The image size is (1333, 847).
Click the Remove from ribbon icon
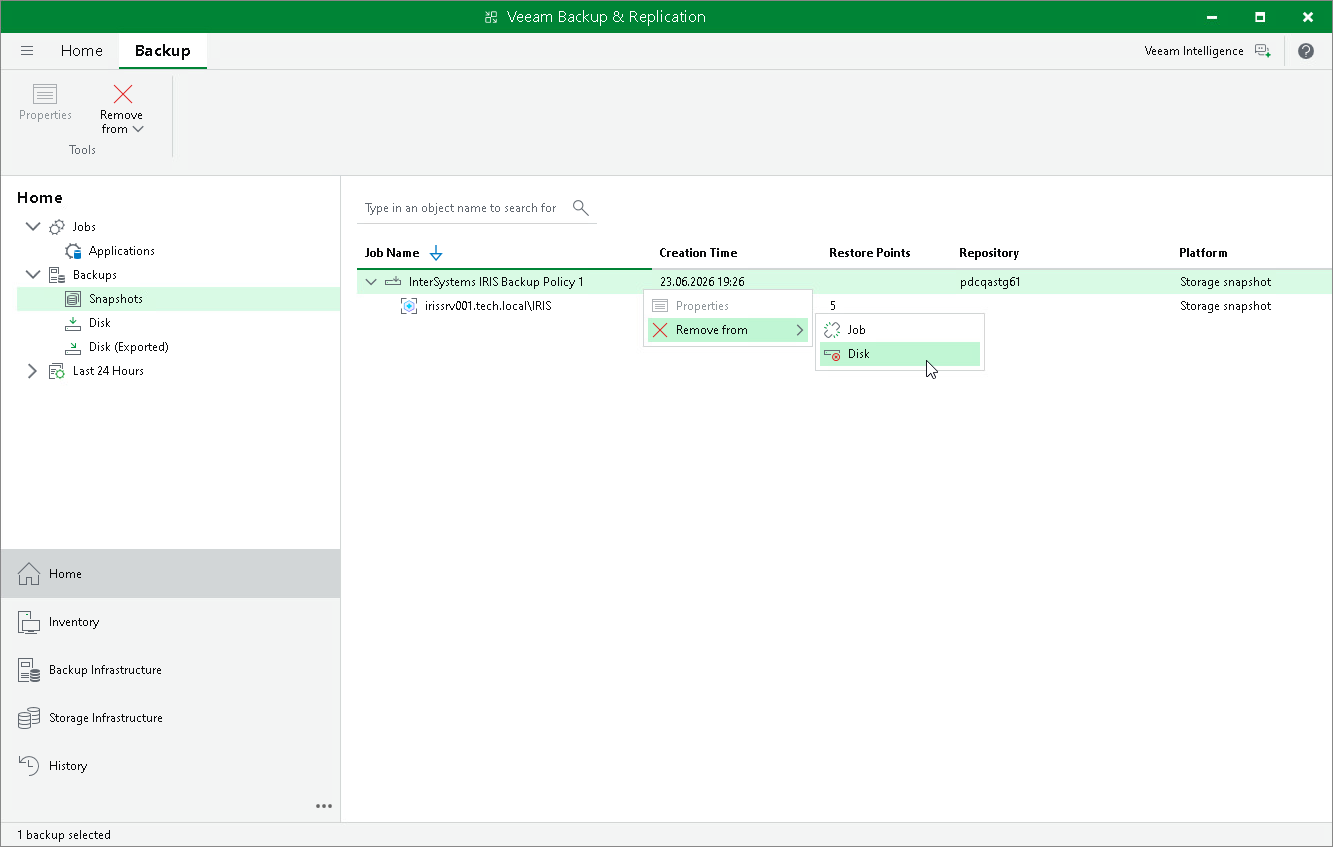point(123,95)
